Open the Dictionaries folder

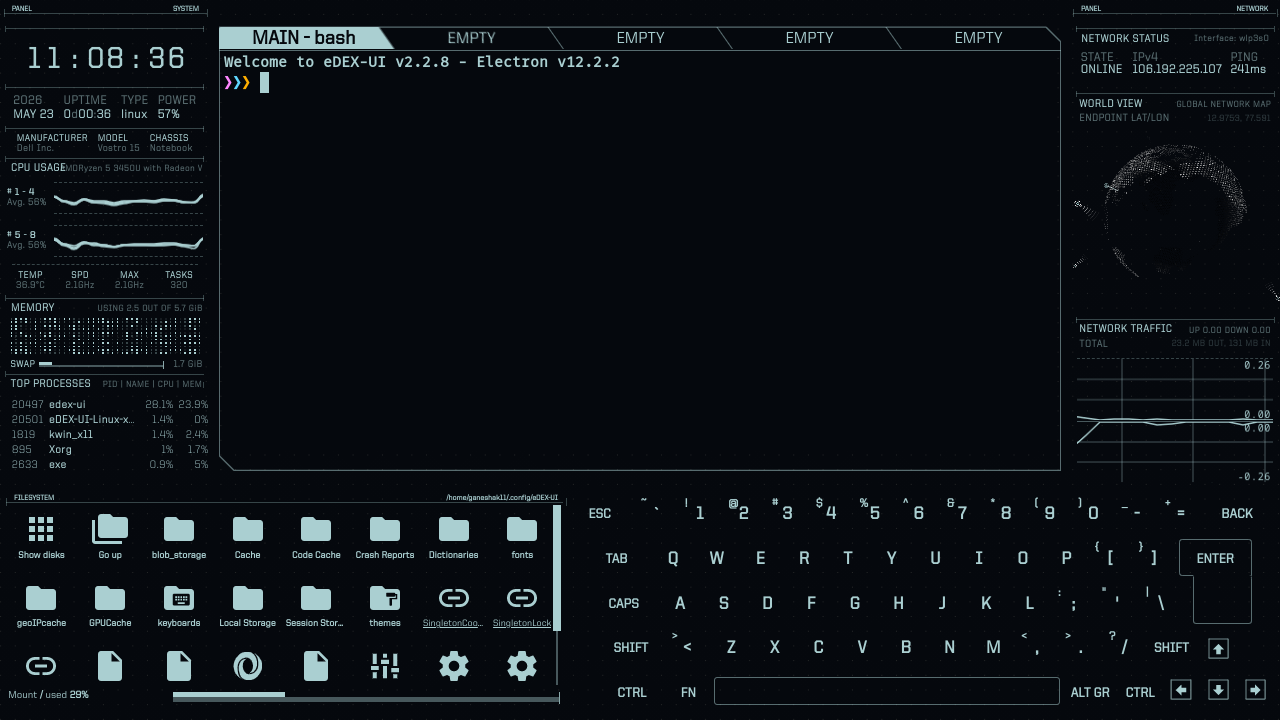[454, 529]
